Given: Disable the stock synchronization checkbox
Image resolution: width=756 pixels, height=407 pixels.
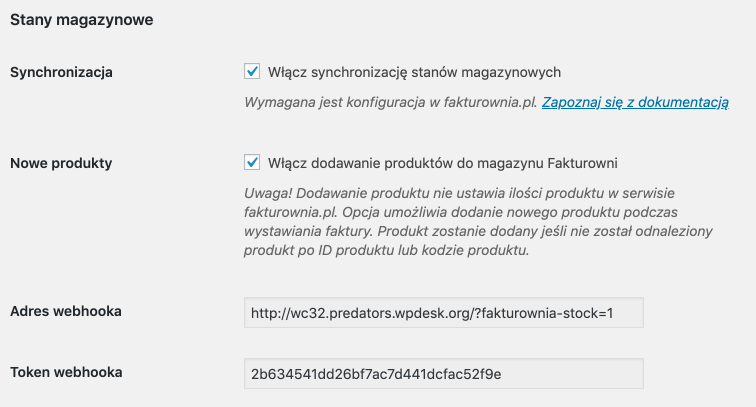Looking at the screenshot, I should [252, 72].
